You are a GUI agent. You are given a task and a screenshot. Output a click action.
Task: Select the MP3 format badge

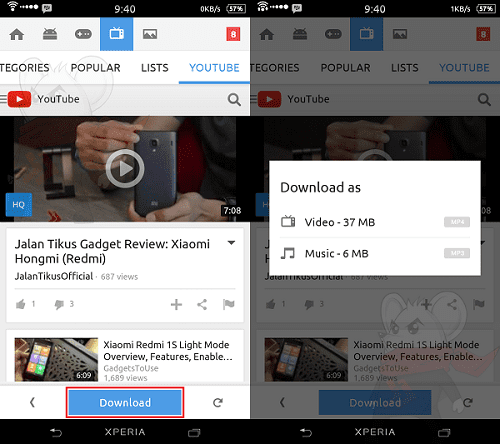point(457,253)
